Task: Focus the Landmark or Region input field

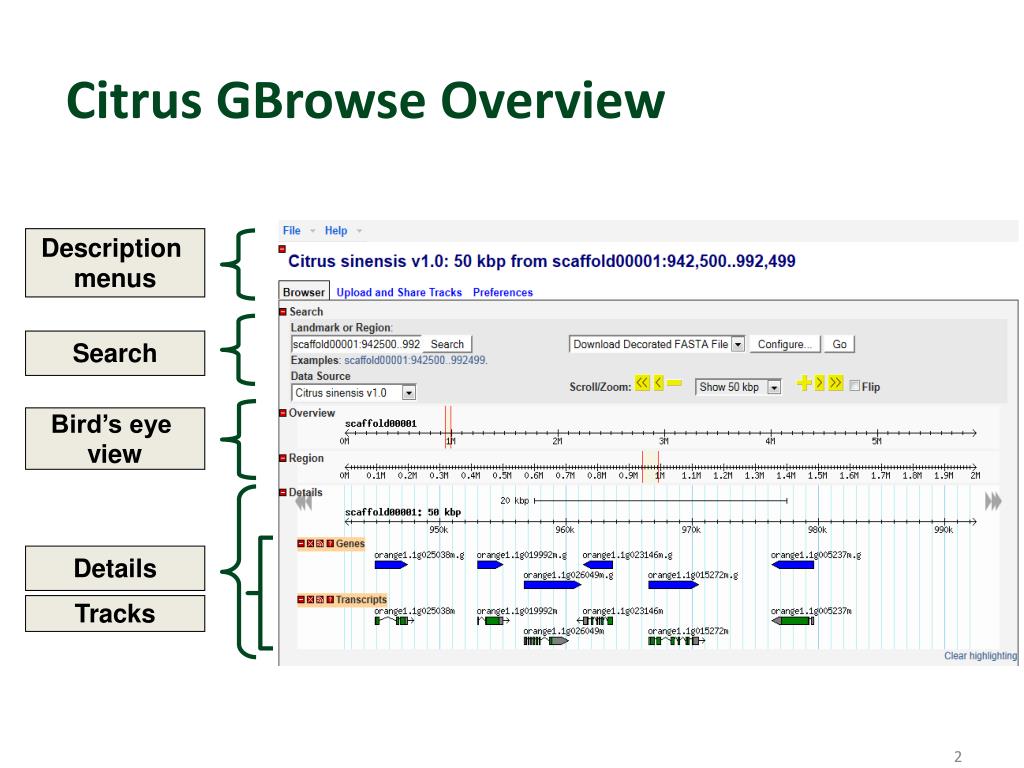Action: (357, 344)
